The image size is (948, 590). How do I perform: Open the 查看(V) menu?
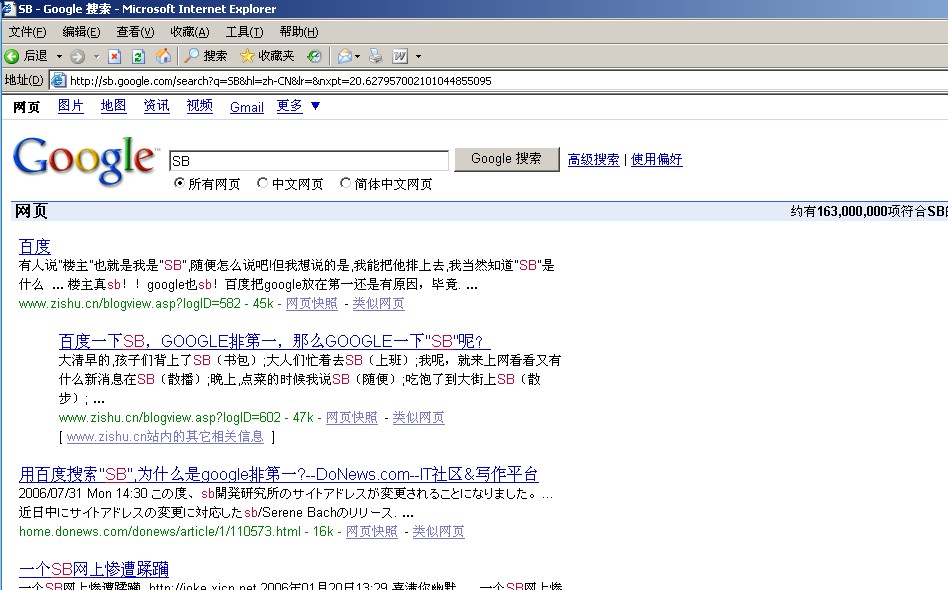point(135,32)
